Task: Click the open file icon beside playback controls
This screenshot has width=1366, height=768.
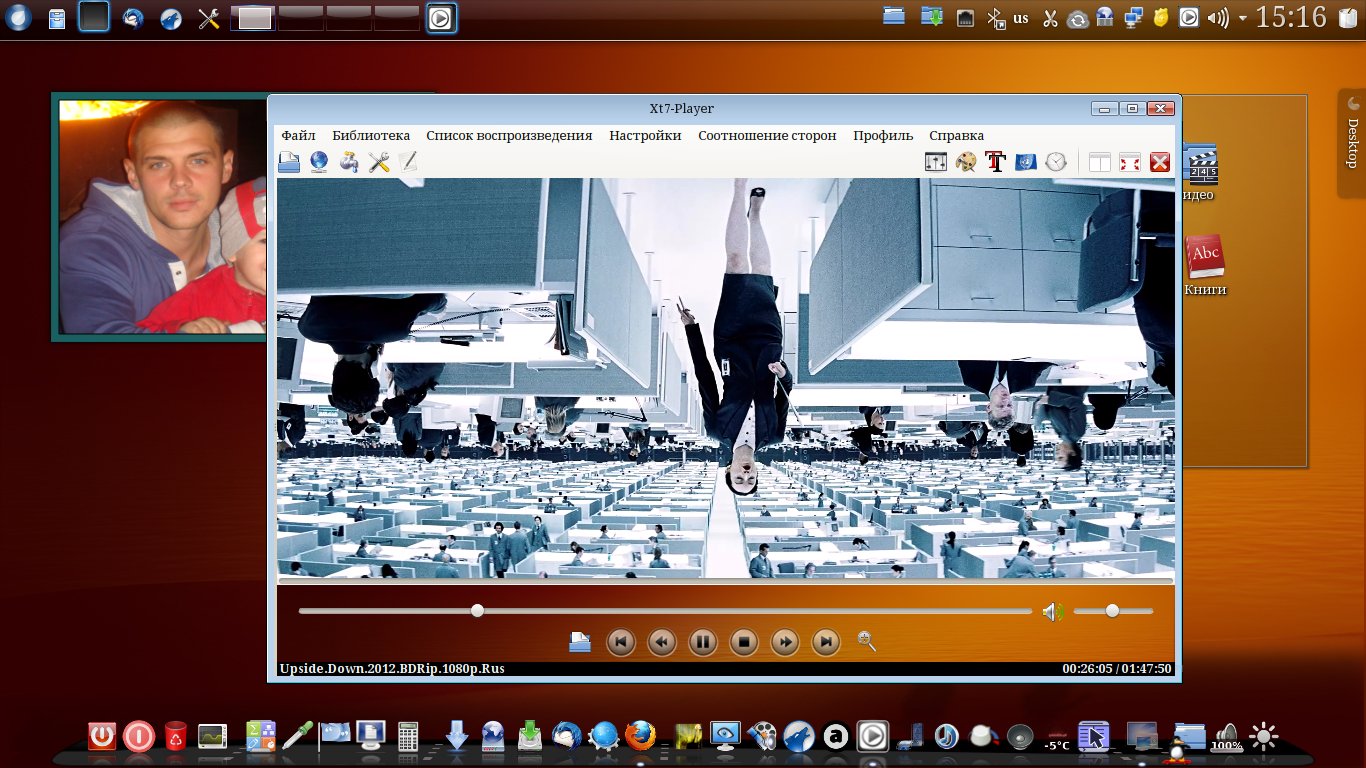Action: pos(580,642)
